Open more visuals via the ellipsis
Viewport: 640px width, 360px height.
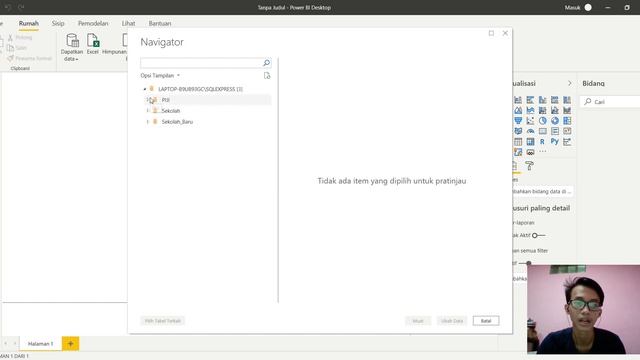point(542,151)
